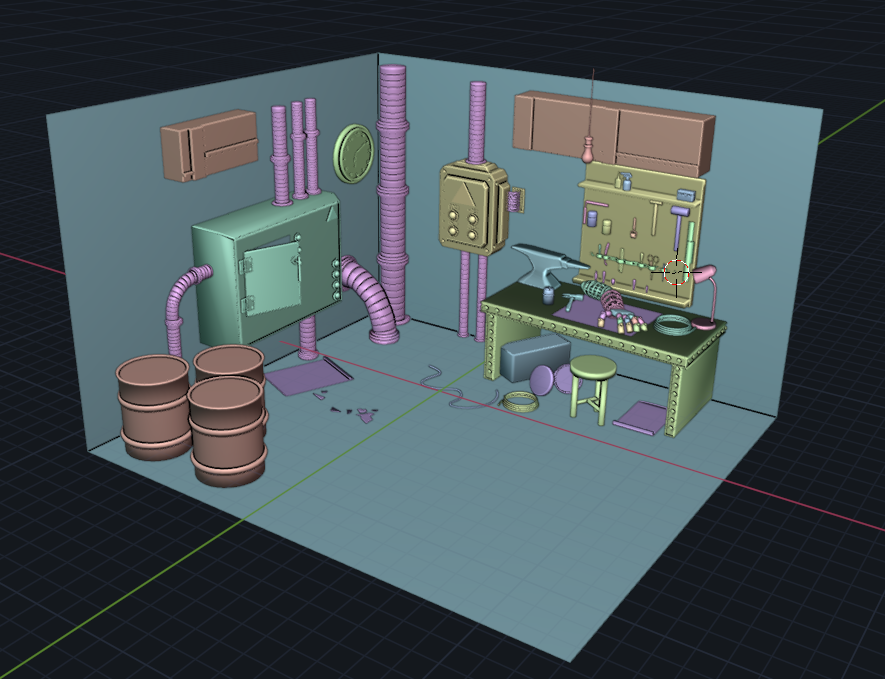885x679 pixels.
Task: Select the hanging light bulb
Action: click(x=589, y=150)
